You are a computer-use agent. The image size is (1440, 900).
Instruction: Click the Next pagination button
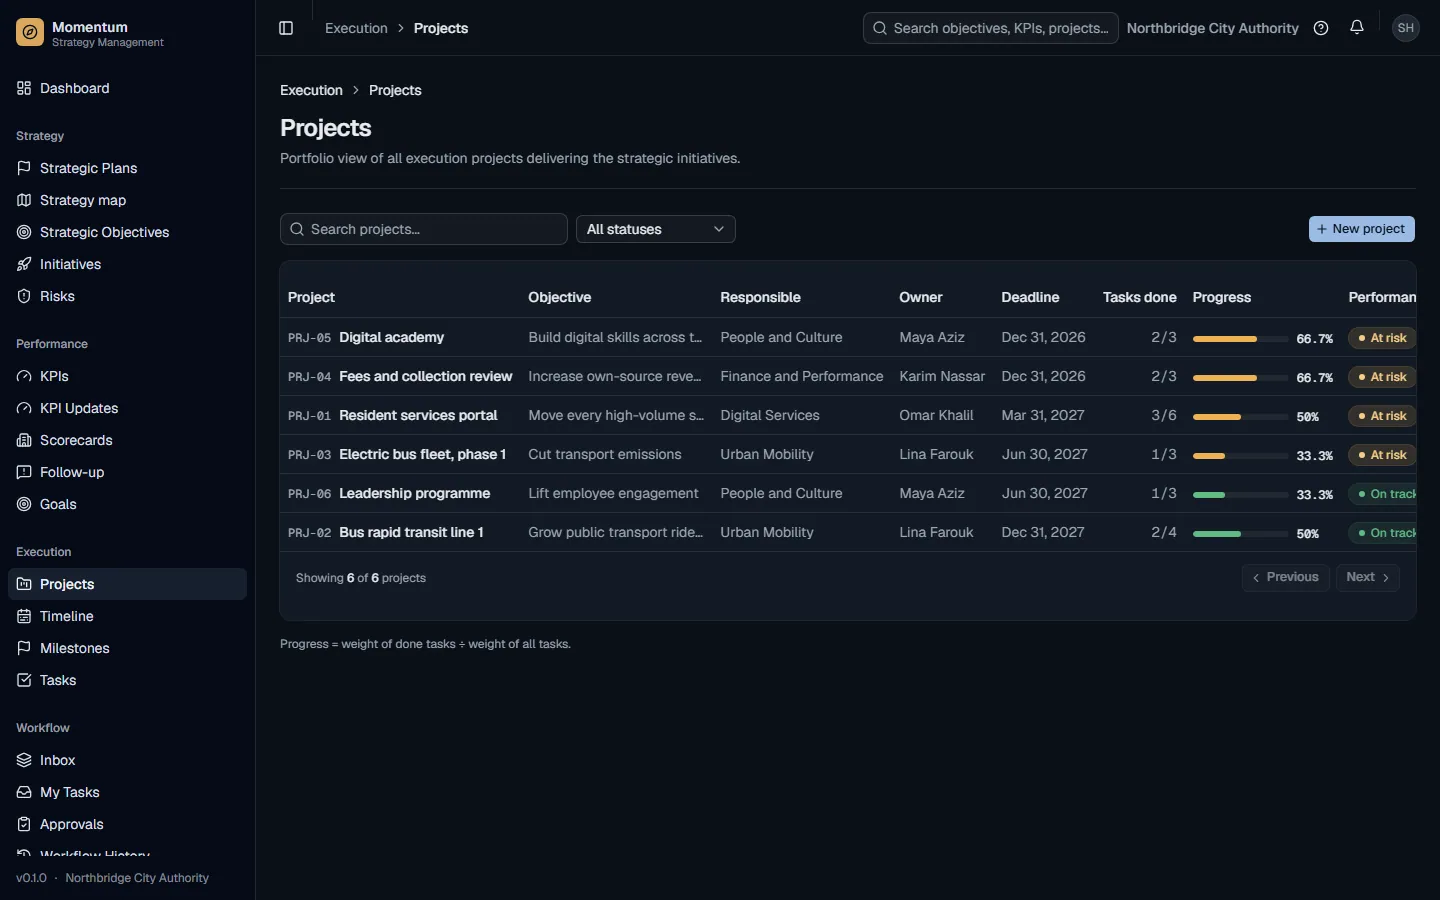[1367, 577]
